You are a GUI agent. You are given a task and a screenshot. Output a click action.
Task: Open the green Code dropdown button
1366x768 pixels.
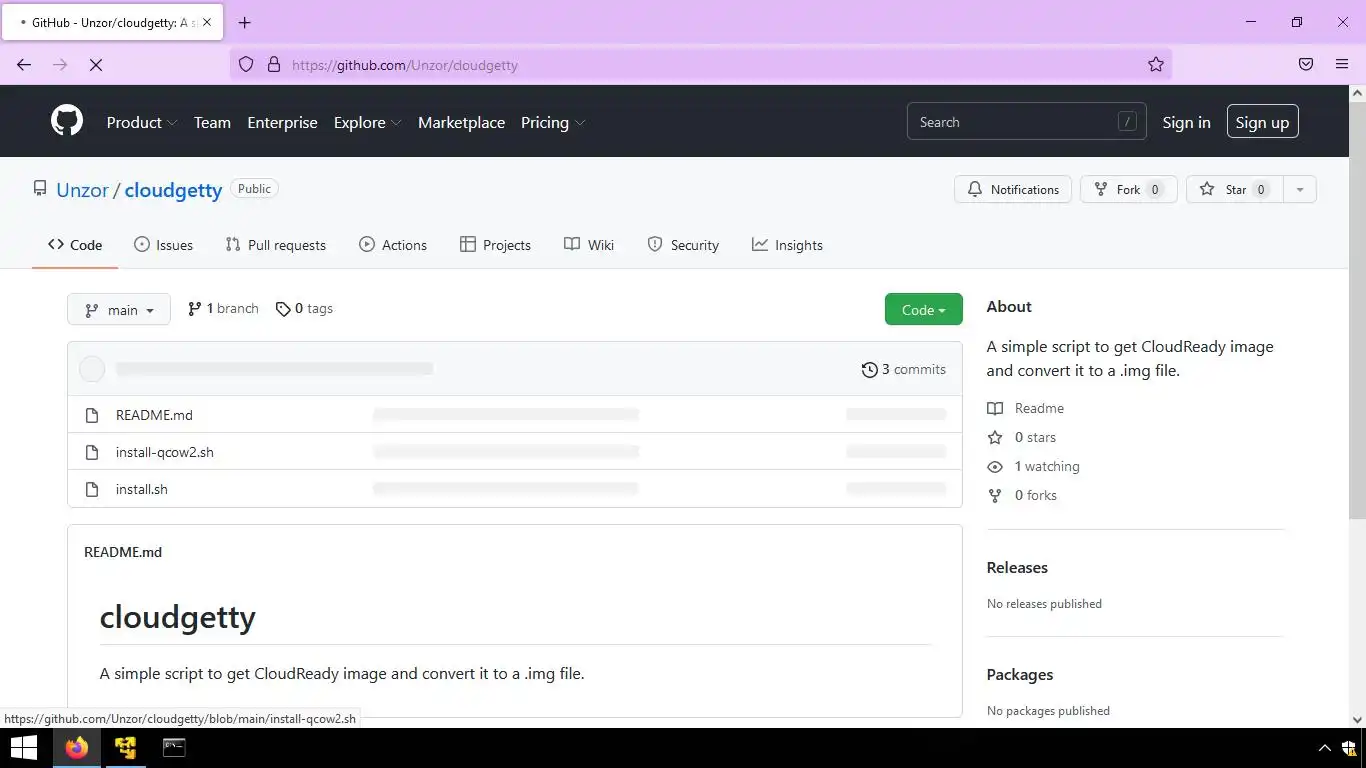(x=924, y=310)
